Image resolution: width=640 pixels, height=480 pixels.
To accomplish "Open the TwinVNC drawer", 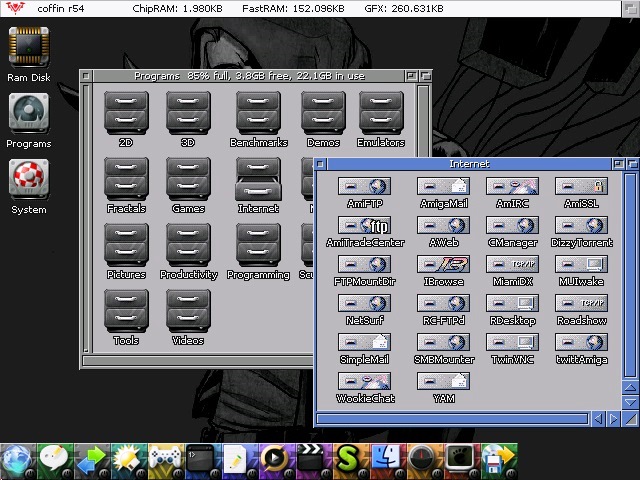I will pos(512,342).
